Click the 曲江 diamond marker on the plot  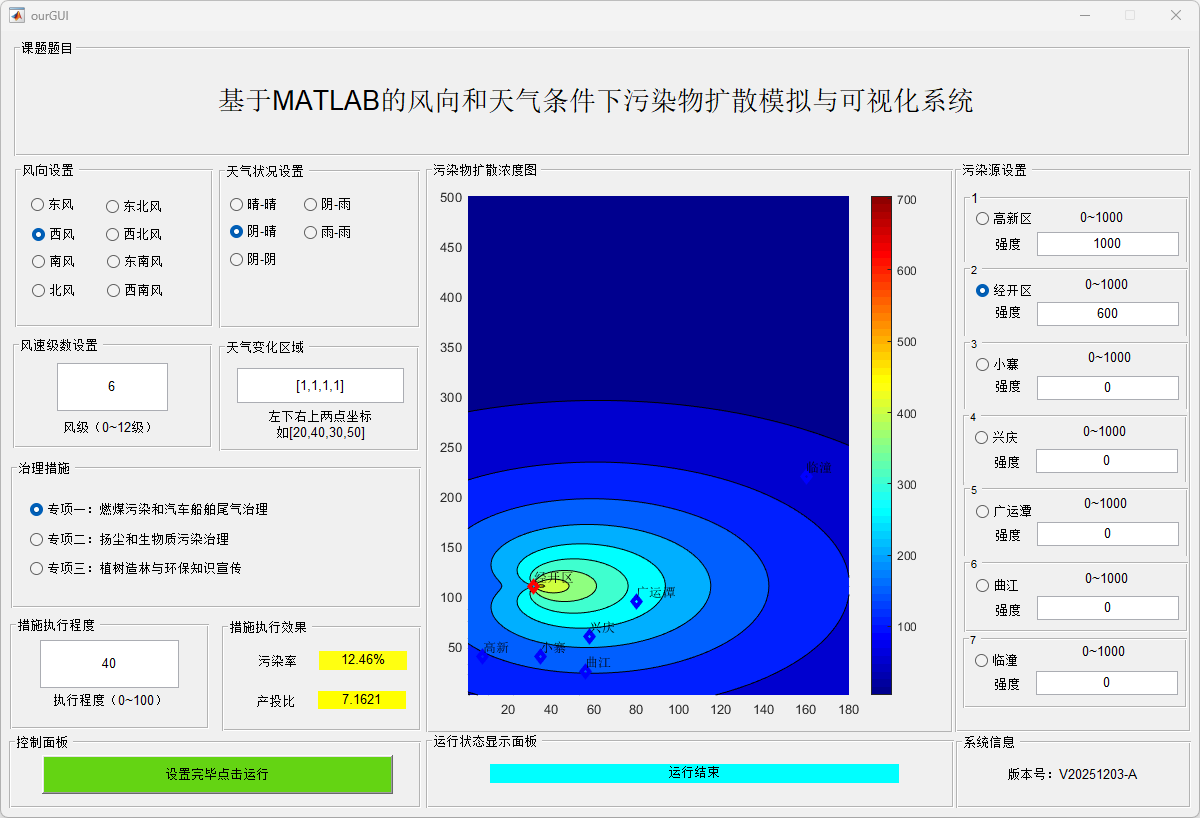coord(586,671)
